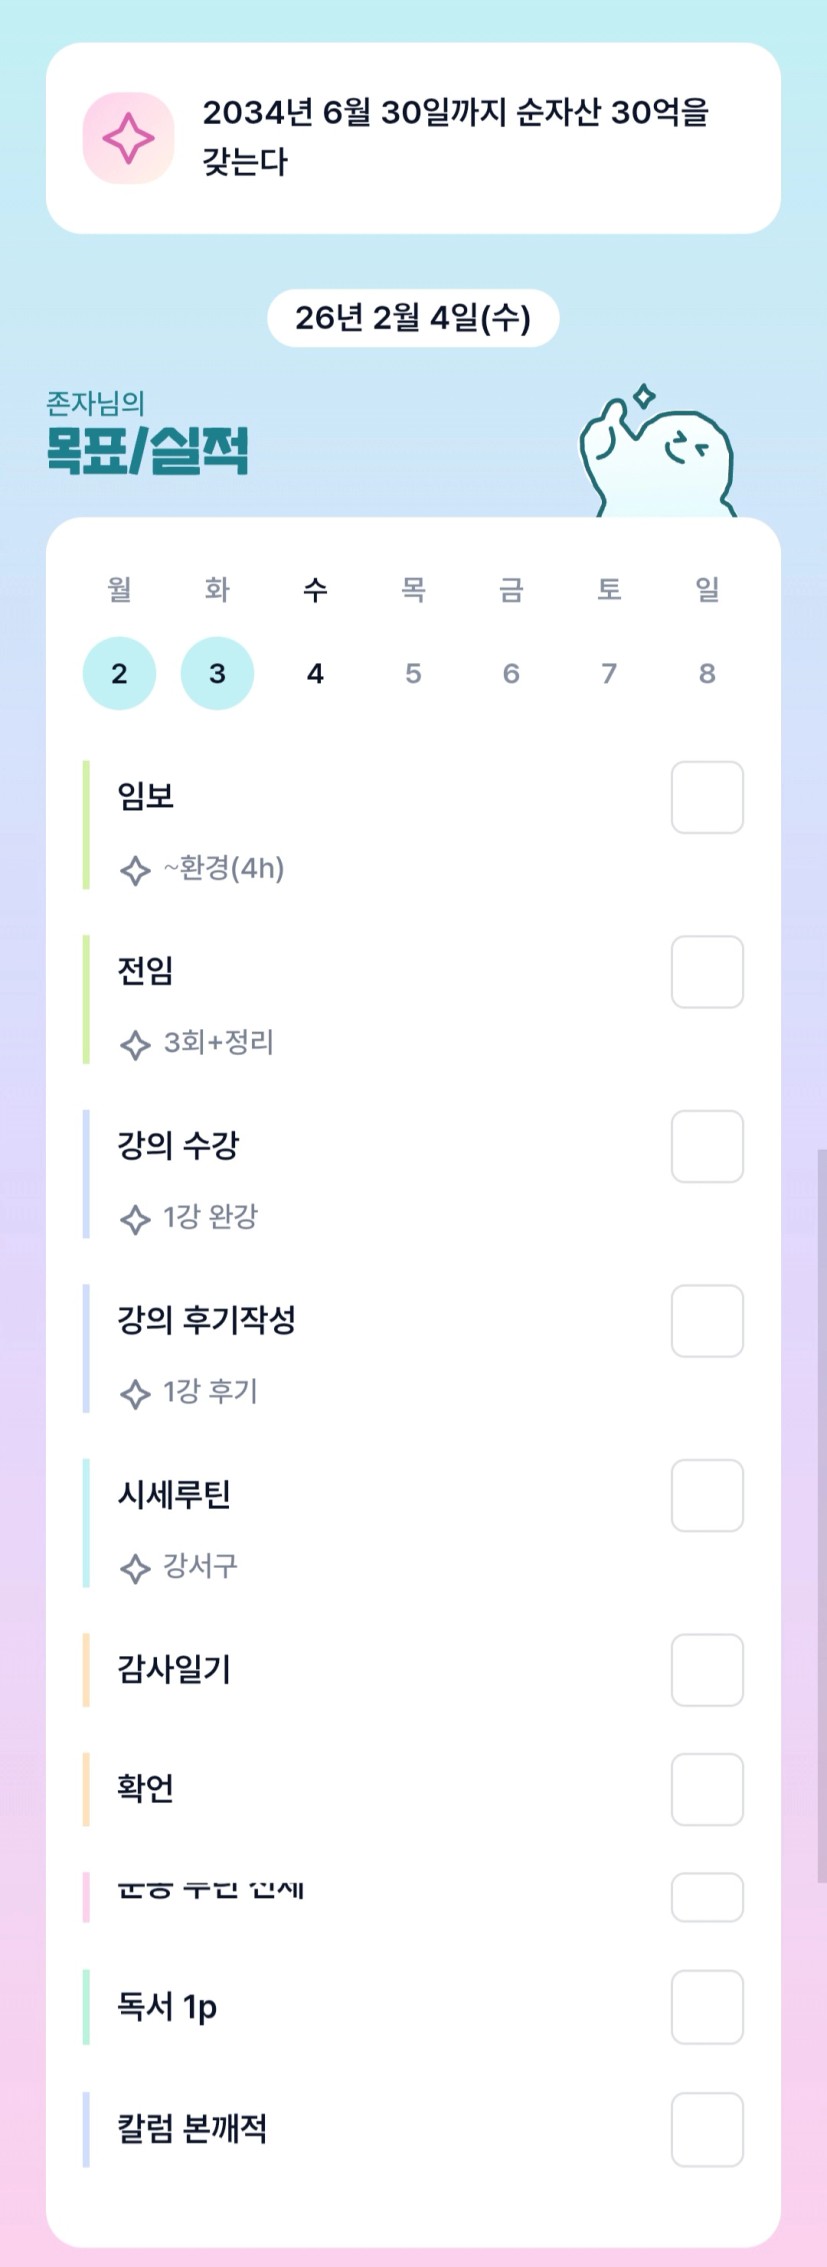Screen dimensions: 827x2267
Task: Tick the 감사일기 checkbox
Action: pyautogui.click(x=707, y=1669)
